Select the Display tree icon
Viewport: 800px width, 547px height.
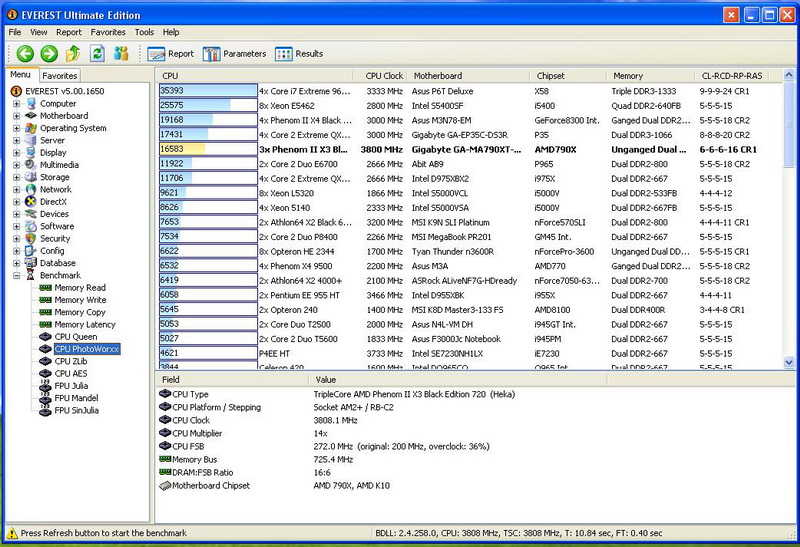(31, 153)
